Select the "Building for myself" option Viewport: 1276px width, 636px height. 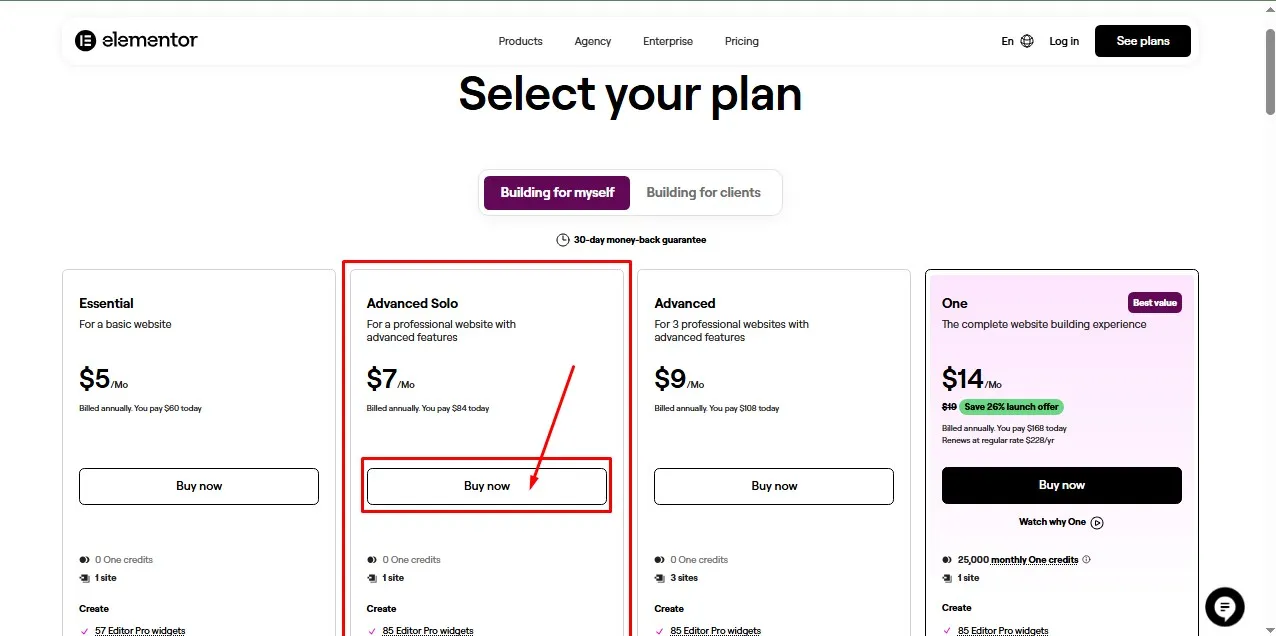pyautogui.click(x=556, y=192)
